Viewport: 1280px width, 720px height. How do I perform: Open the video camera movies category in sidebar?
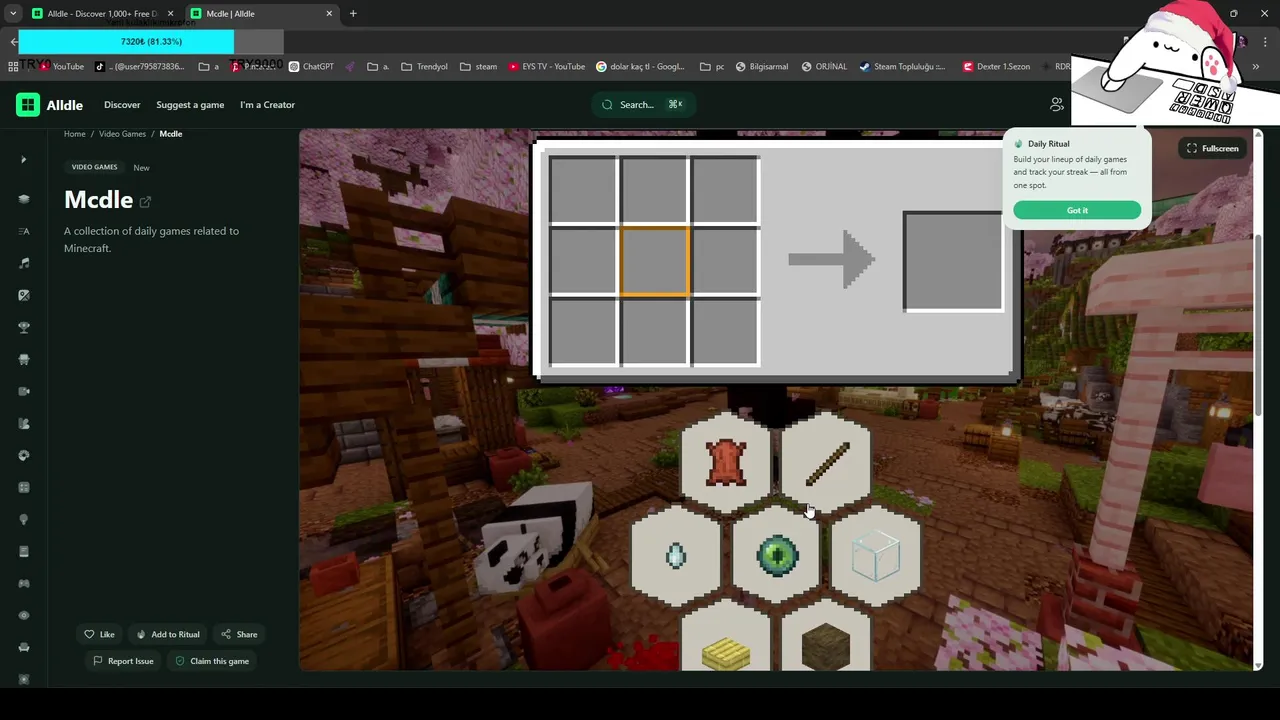tap(24, 391)
